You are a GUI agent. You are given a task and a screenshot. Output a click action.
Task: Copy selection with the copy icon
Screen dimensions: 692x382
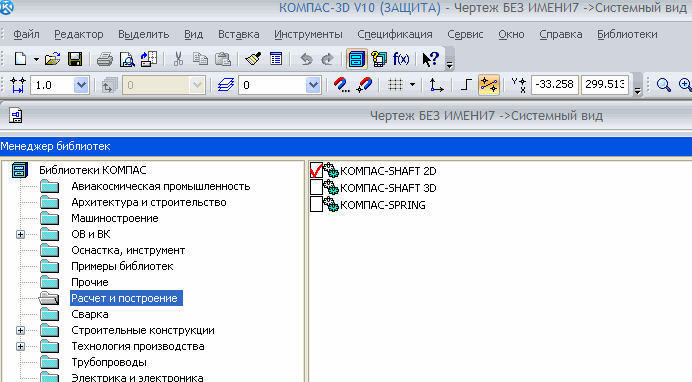200,59
